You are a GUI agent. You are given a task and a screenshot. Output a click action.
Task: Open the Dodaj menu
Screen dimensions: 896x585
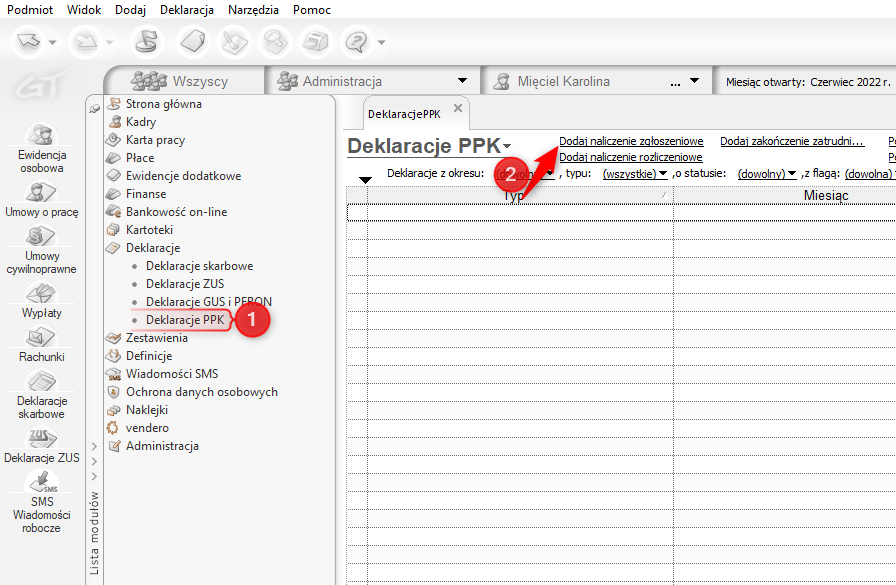[130, 10]
